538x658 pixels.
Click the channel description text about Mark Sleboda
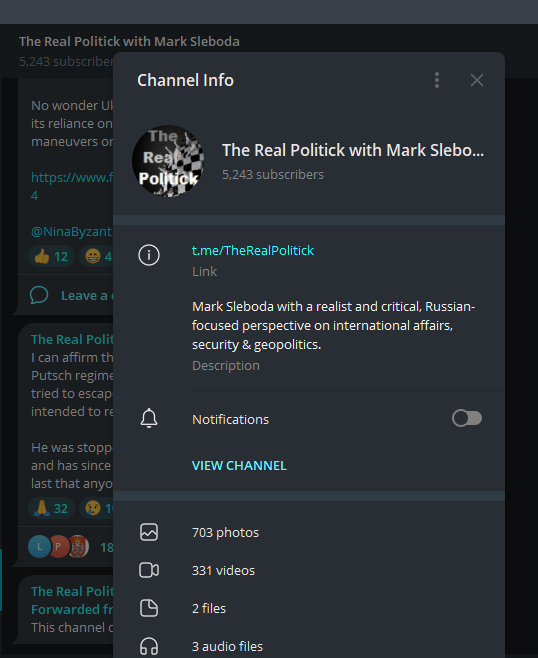coord(333,326)
